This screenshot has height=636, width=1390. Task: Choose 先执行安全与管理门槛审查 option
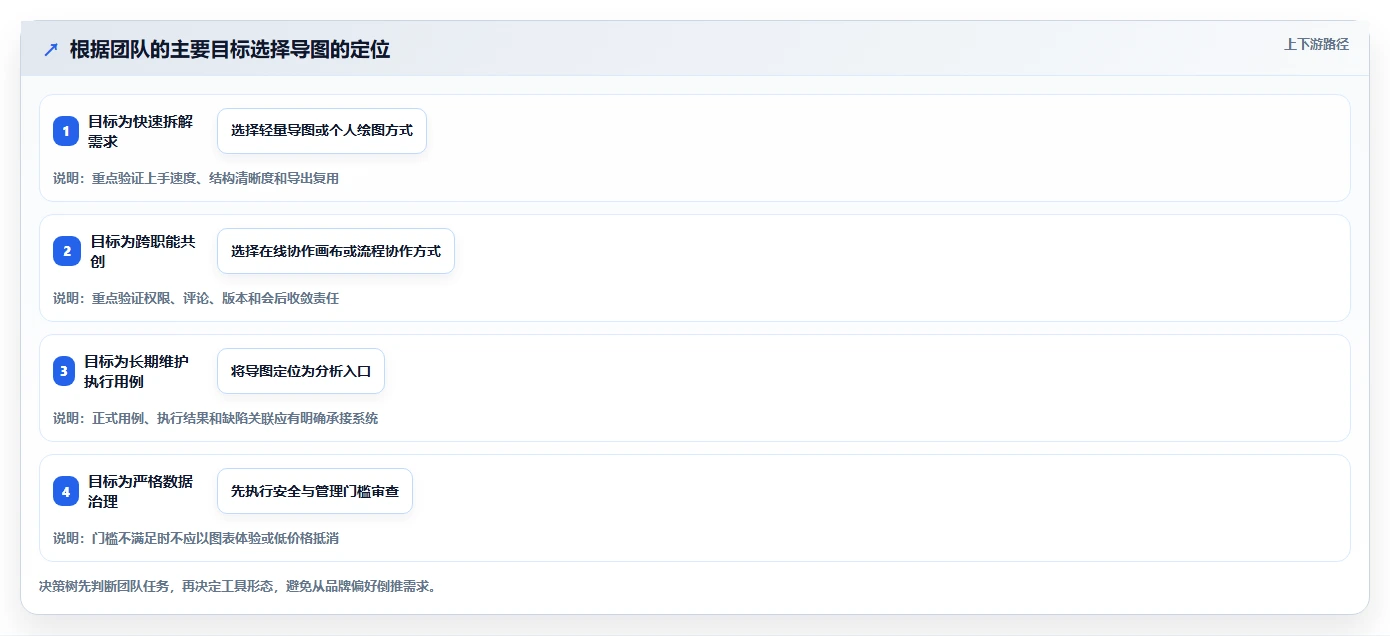coord(315,491)
